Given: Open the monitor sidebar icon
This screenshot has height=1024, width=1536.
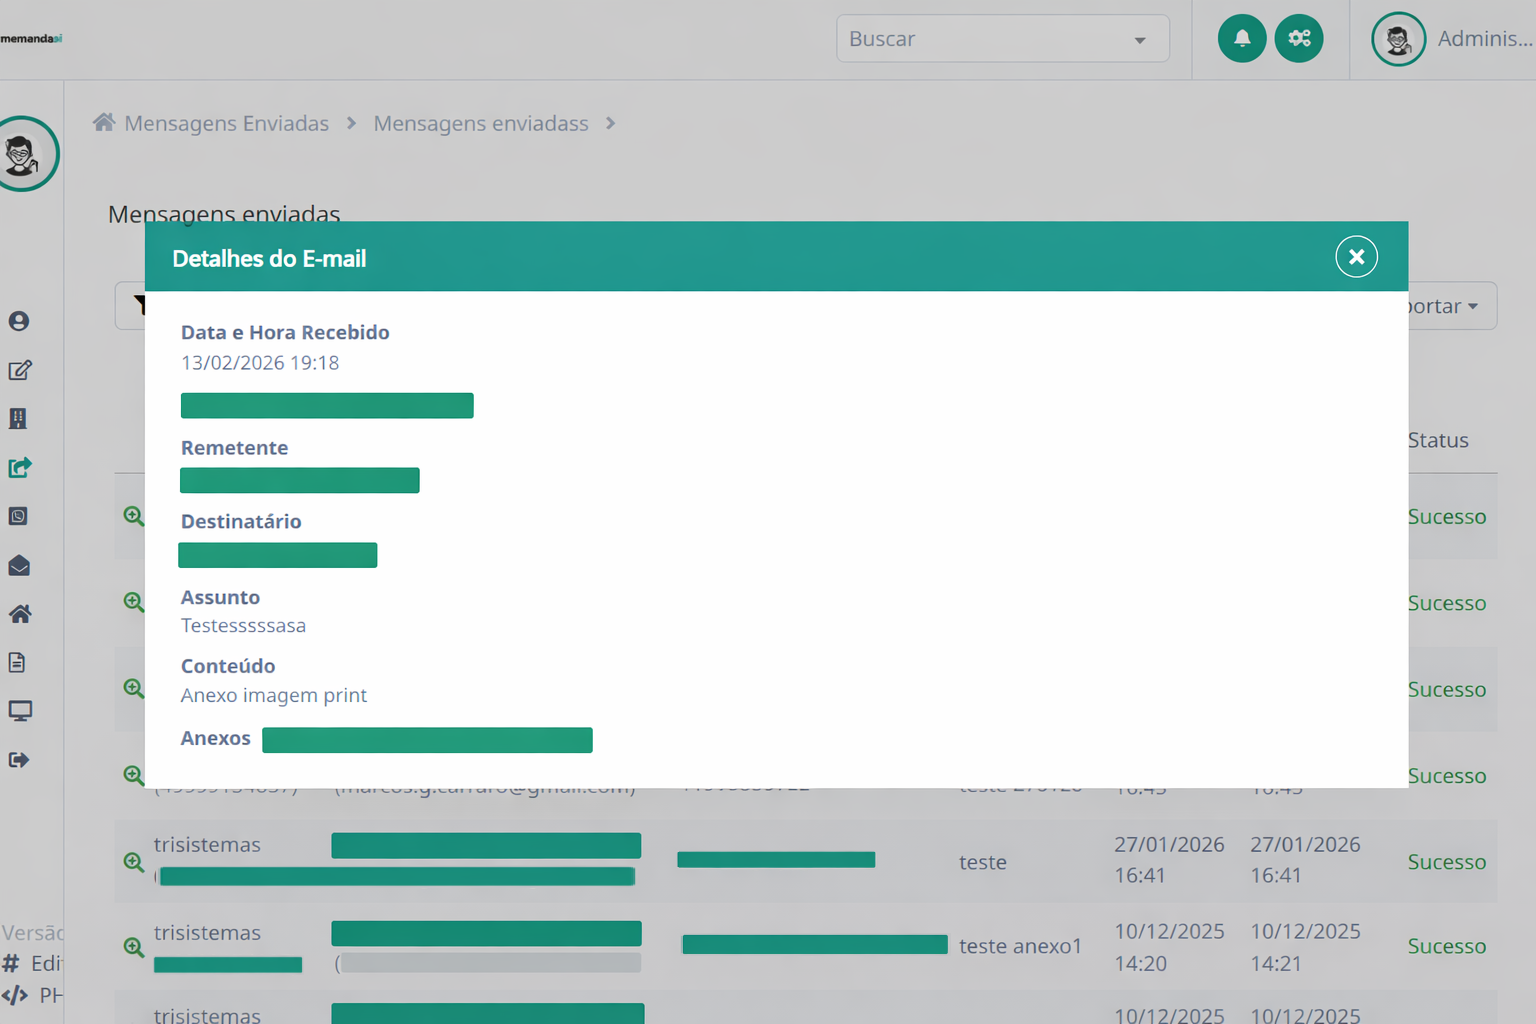Looking at the screenshot, I should click(x=19, y=711).
